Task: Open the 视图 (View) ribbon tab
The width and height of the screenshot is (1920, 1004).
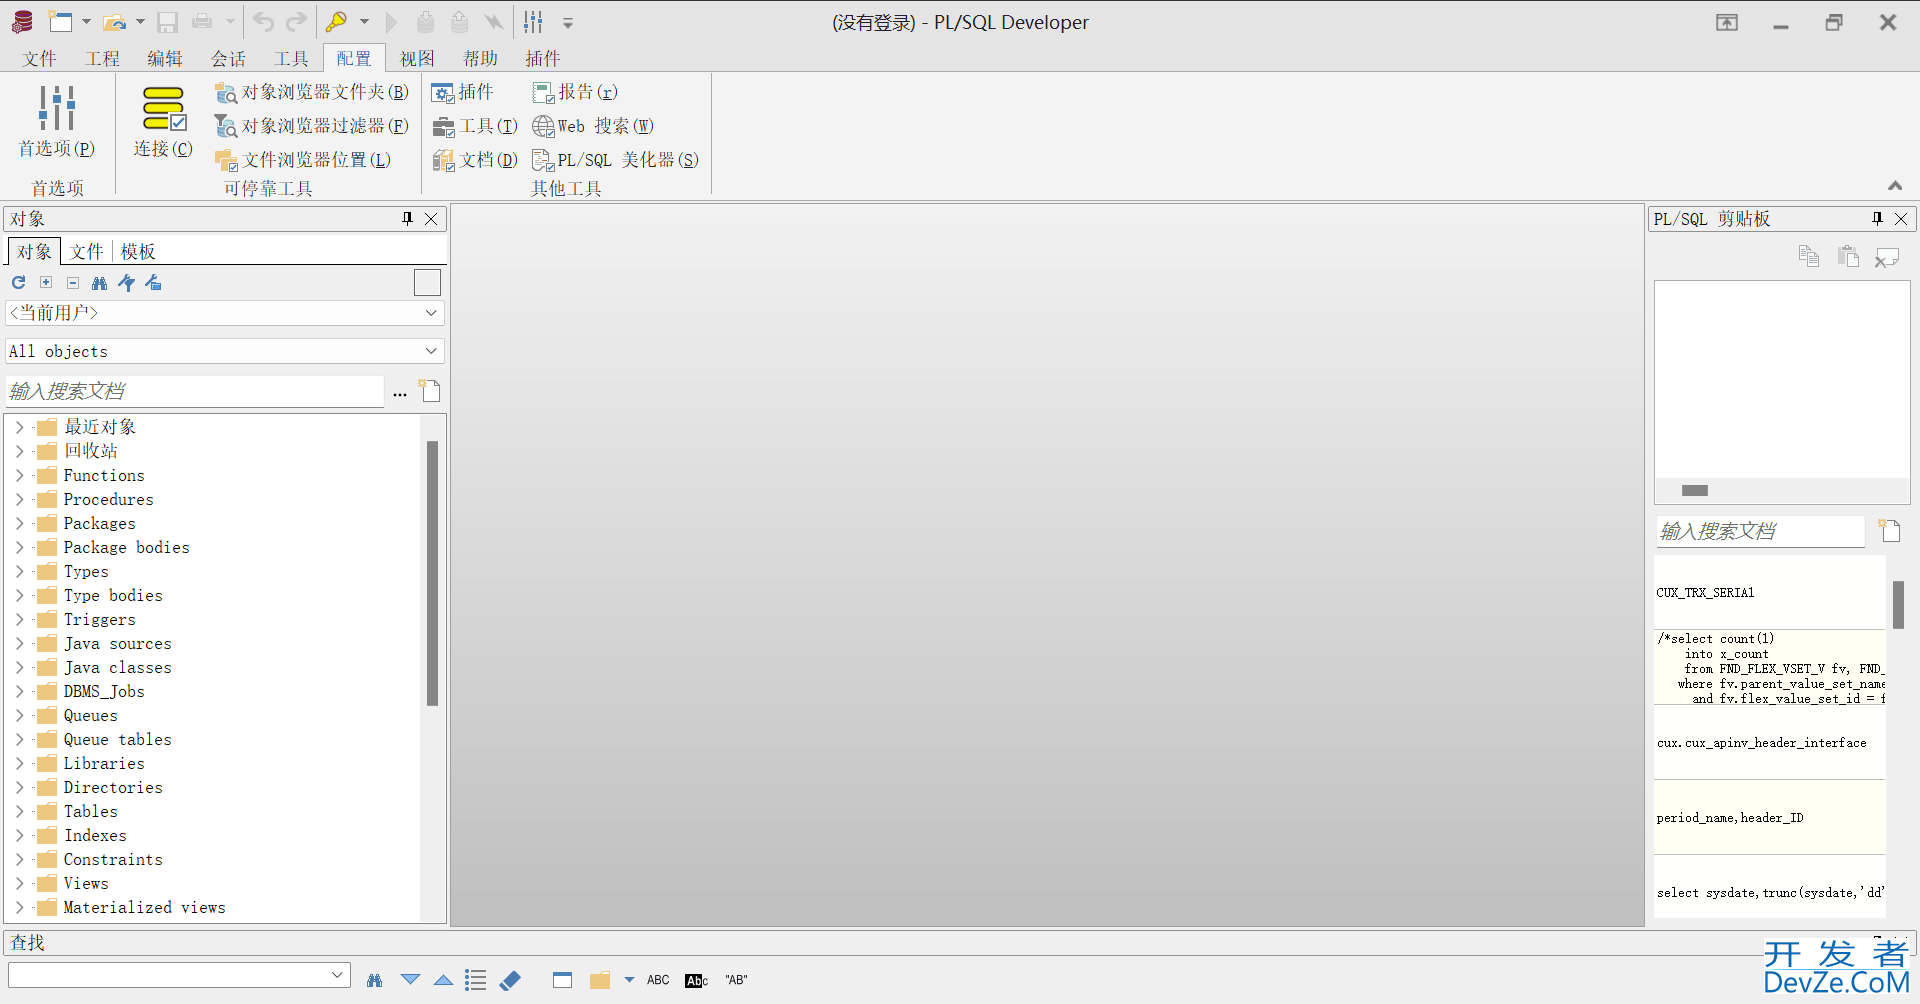Action: (417, 59)
